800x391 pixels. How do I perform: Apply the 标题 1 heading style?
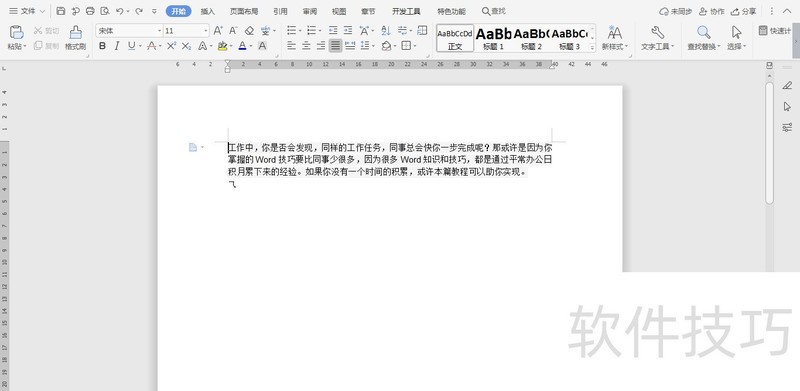(x=493, y=38)
